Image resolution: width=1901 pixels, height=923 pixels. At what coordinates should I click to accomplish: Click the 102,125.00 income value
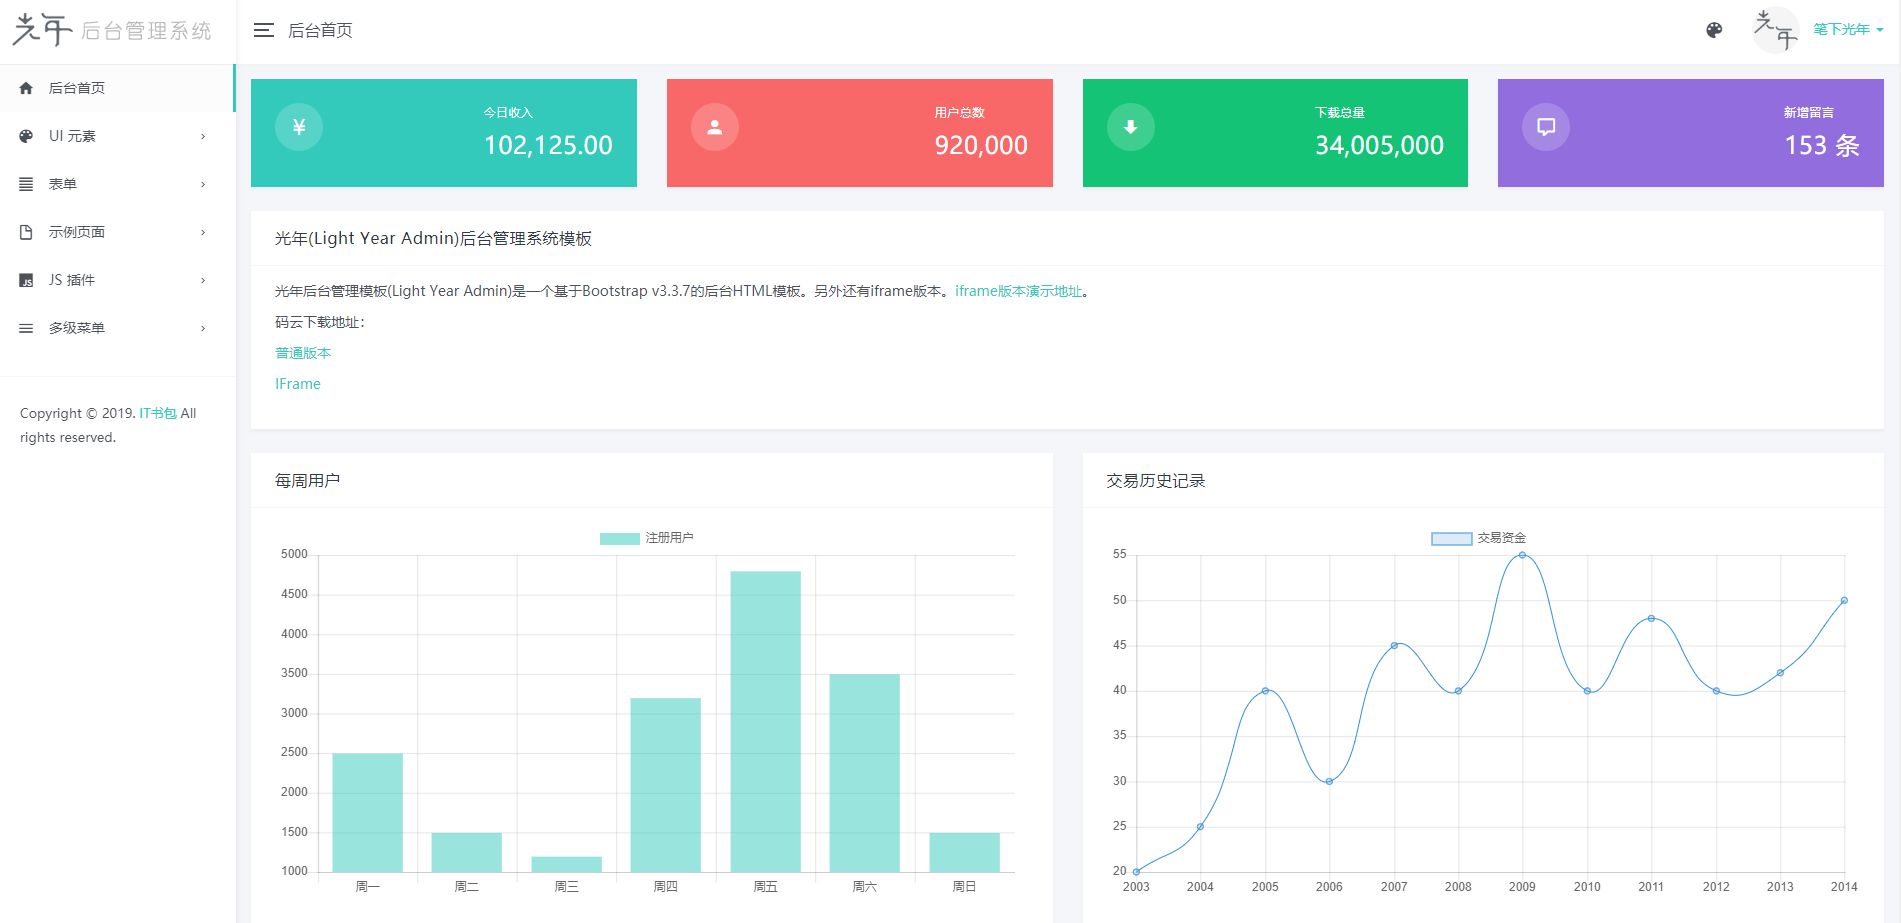548,146
